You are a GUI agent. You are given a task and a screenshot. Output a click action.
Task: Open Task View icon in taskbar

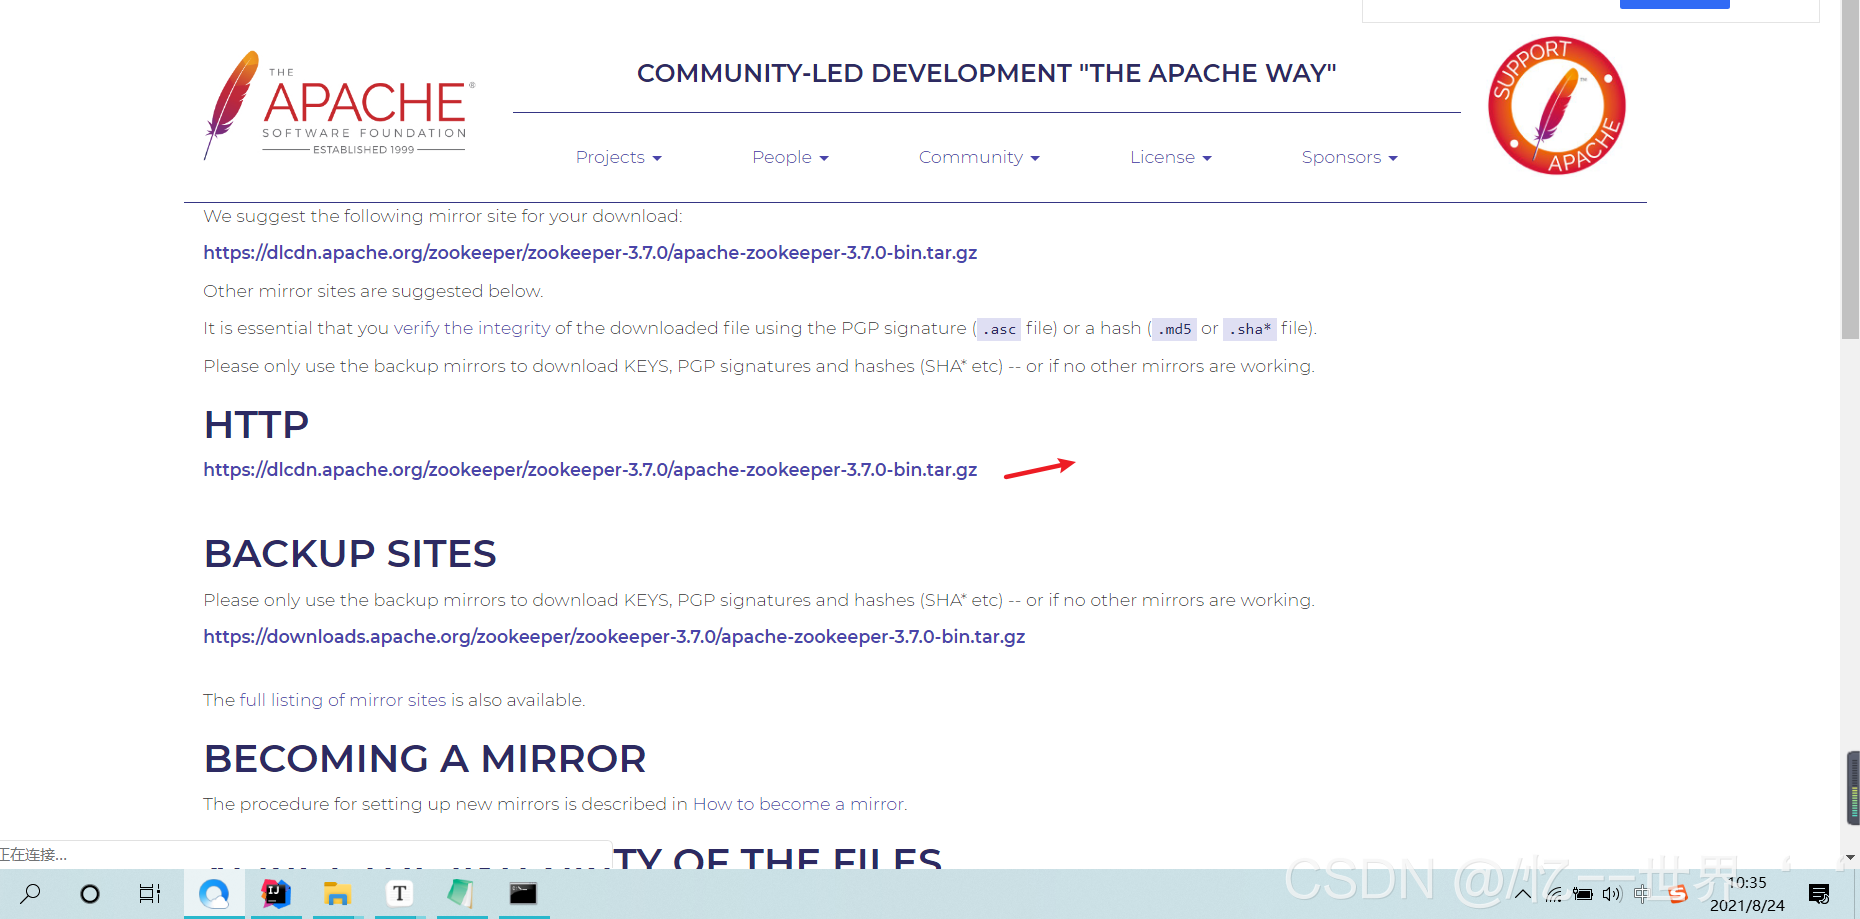[150, 894]
